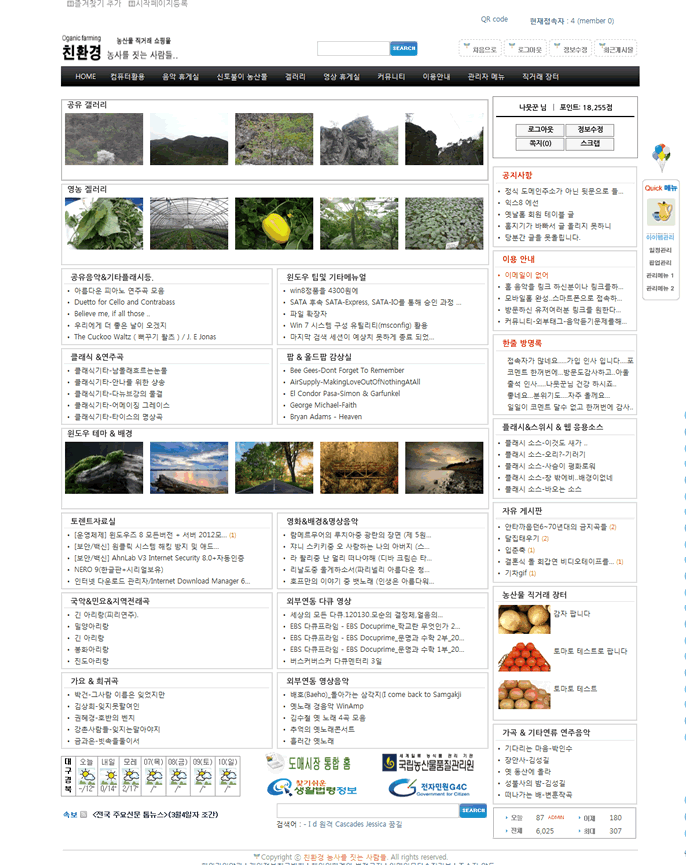The image size is (686, 865).
Task: Toggle the checkbox next to 속보
Action: click(x=84, y=814)
